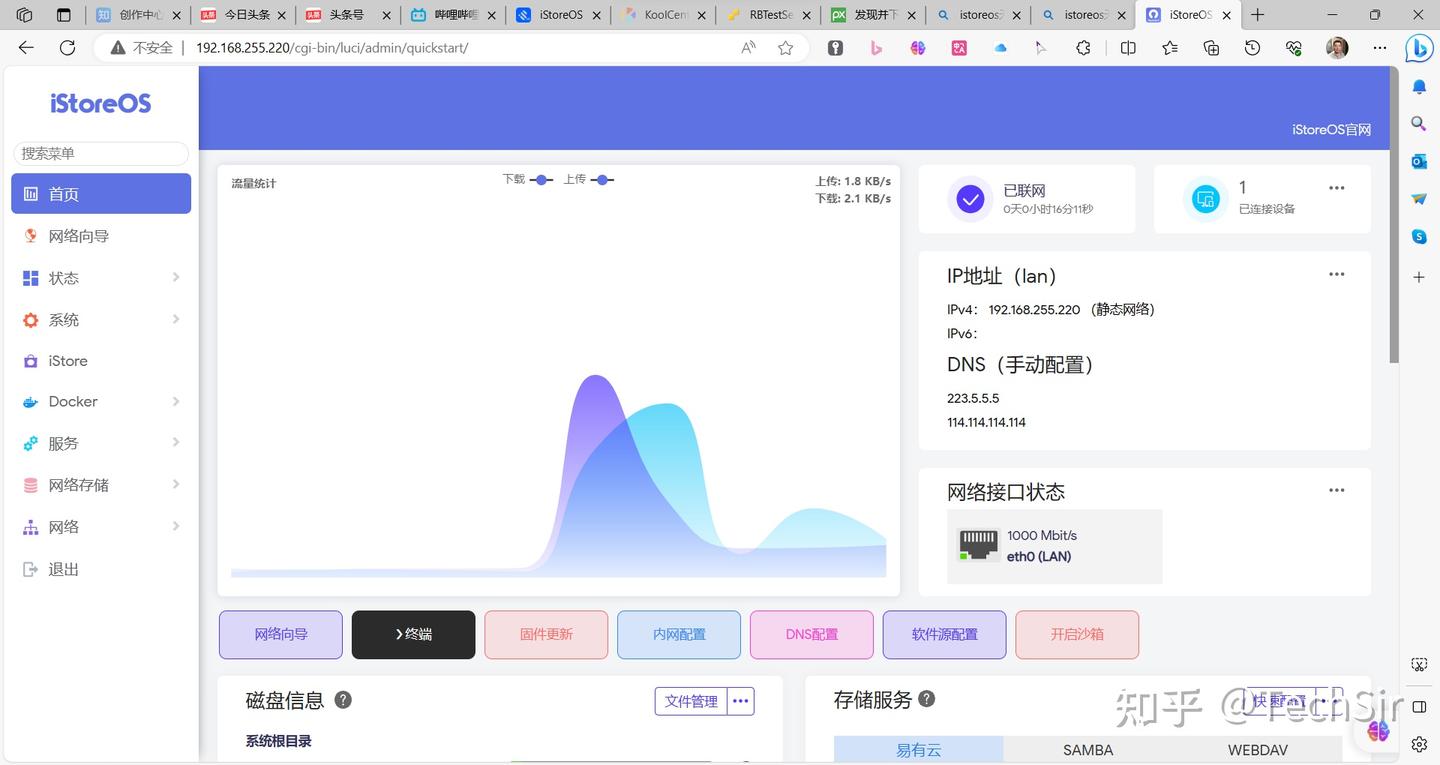Open options menu for 网络接口状态 card

[1337, 491]
